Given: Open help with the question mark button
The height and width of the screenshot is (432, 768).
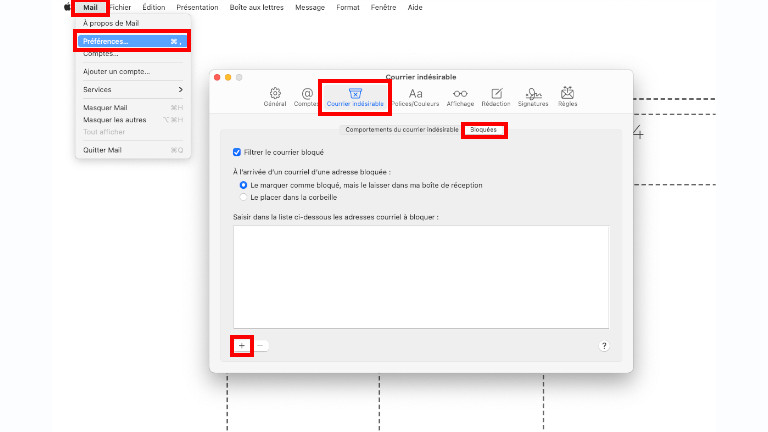Looking at the screenshot, I should 604,346.
